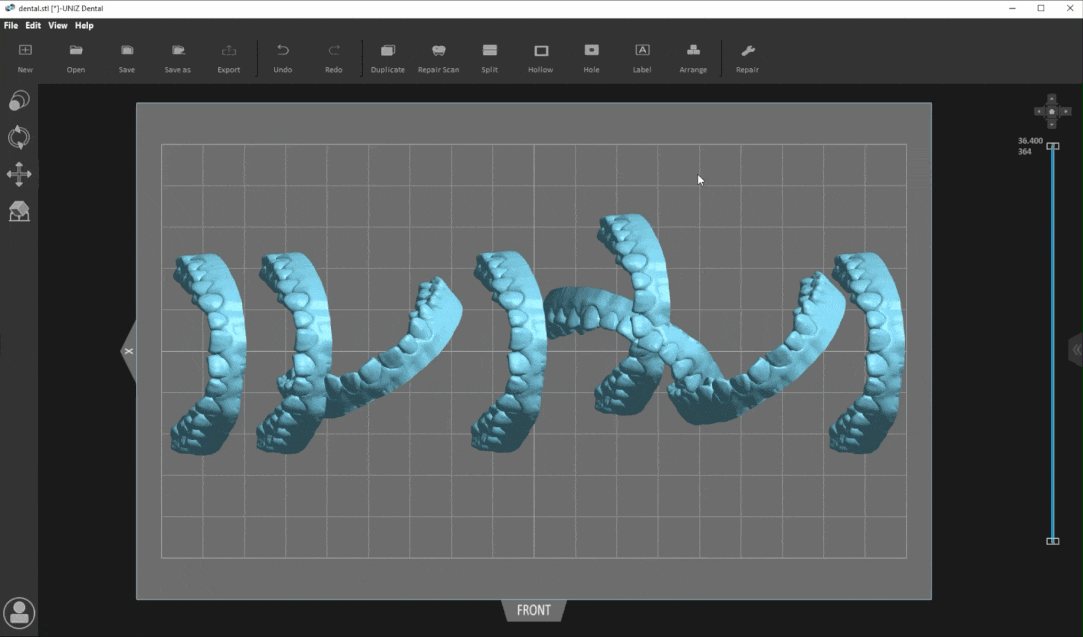
Task: Open the Hole punching tool
Action: coord(591,58)
